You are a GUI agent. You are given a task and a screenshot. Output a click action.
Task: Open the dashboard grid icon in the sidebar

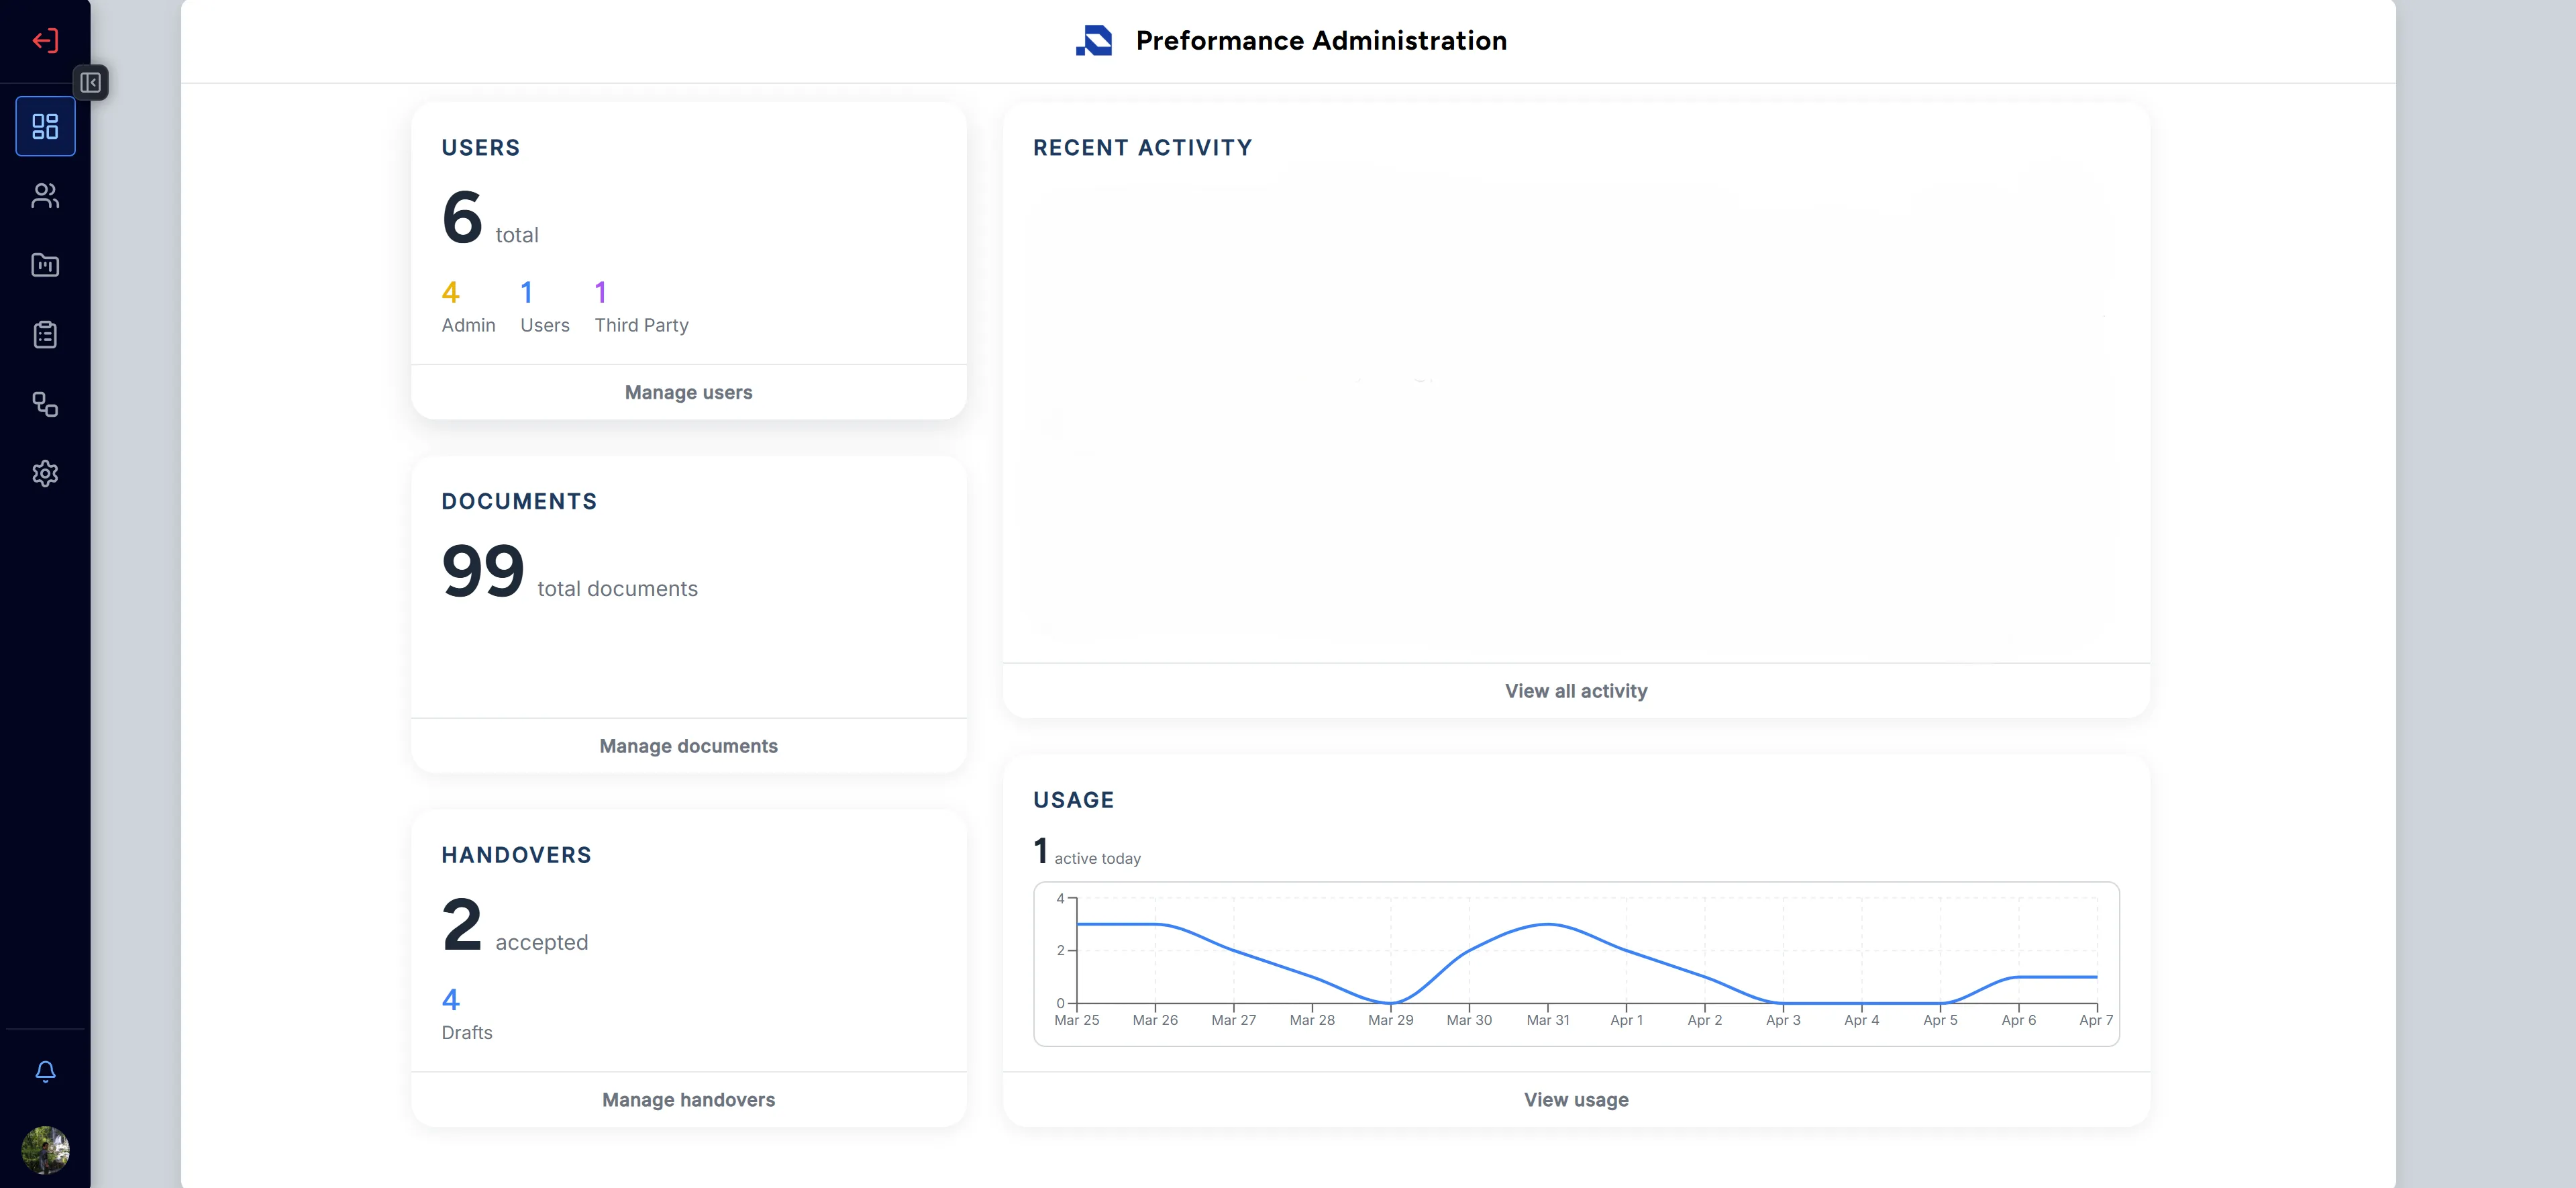(45, 126)
